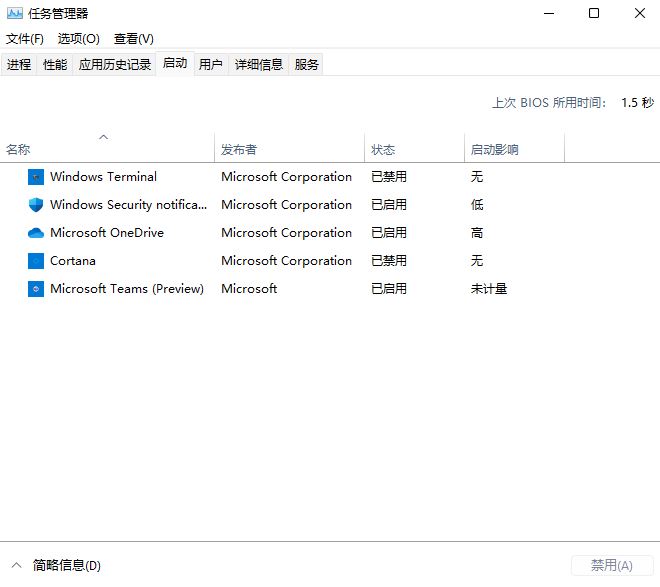Click the 已禁用 status of Windows Terminal
660x587 pixels.
point(389,177)
